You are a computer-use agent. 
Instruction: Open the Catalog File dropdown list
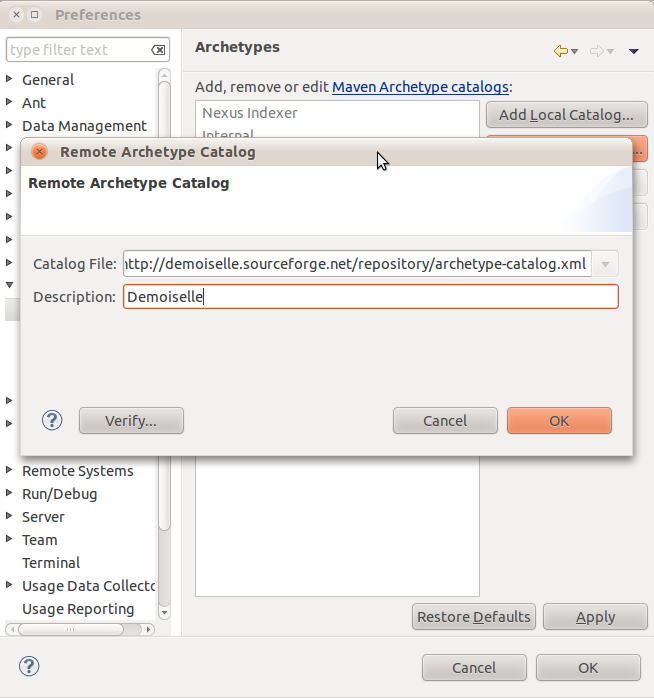point(605,264)
